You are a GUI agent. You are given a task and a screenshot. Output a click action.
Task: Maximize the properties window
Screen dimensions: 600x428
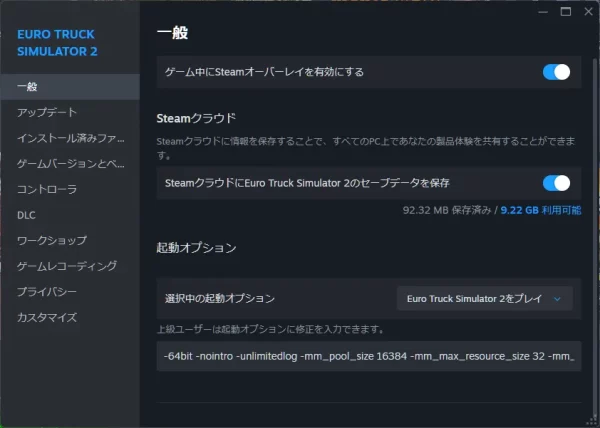pyautogui.click(x=566, y=12)
